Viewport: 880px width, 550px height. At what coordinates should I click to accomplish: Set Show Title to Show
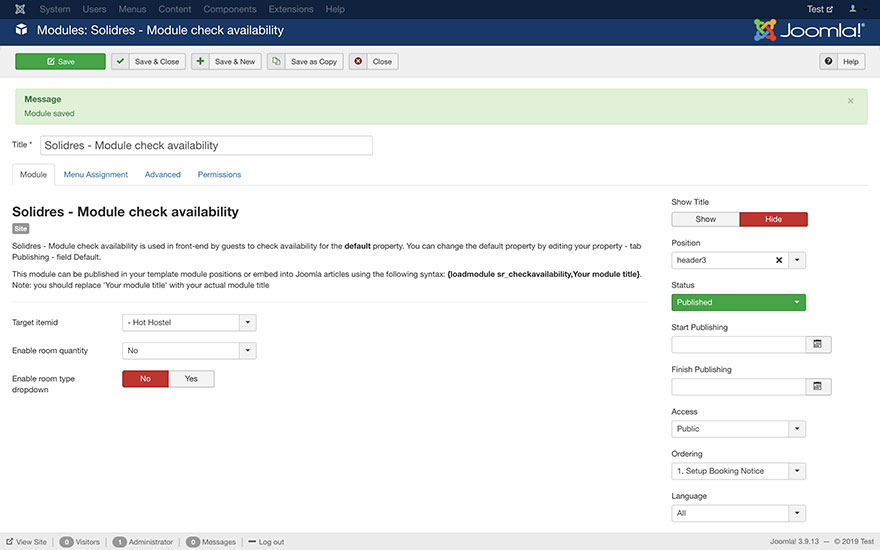[x=705, y=219]
